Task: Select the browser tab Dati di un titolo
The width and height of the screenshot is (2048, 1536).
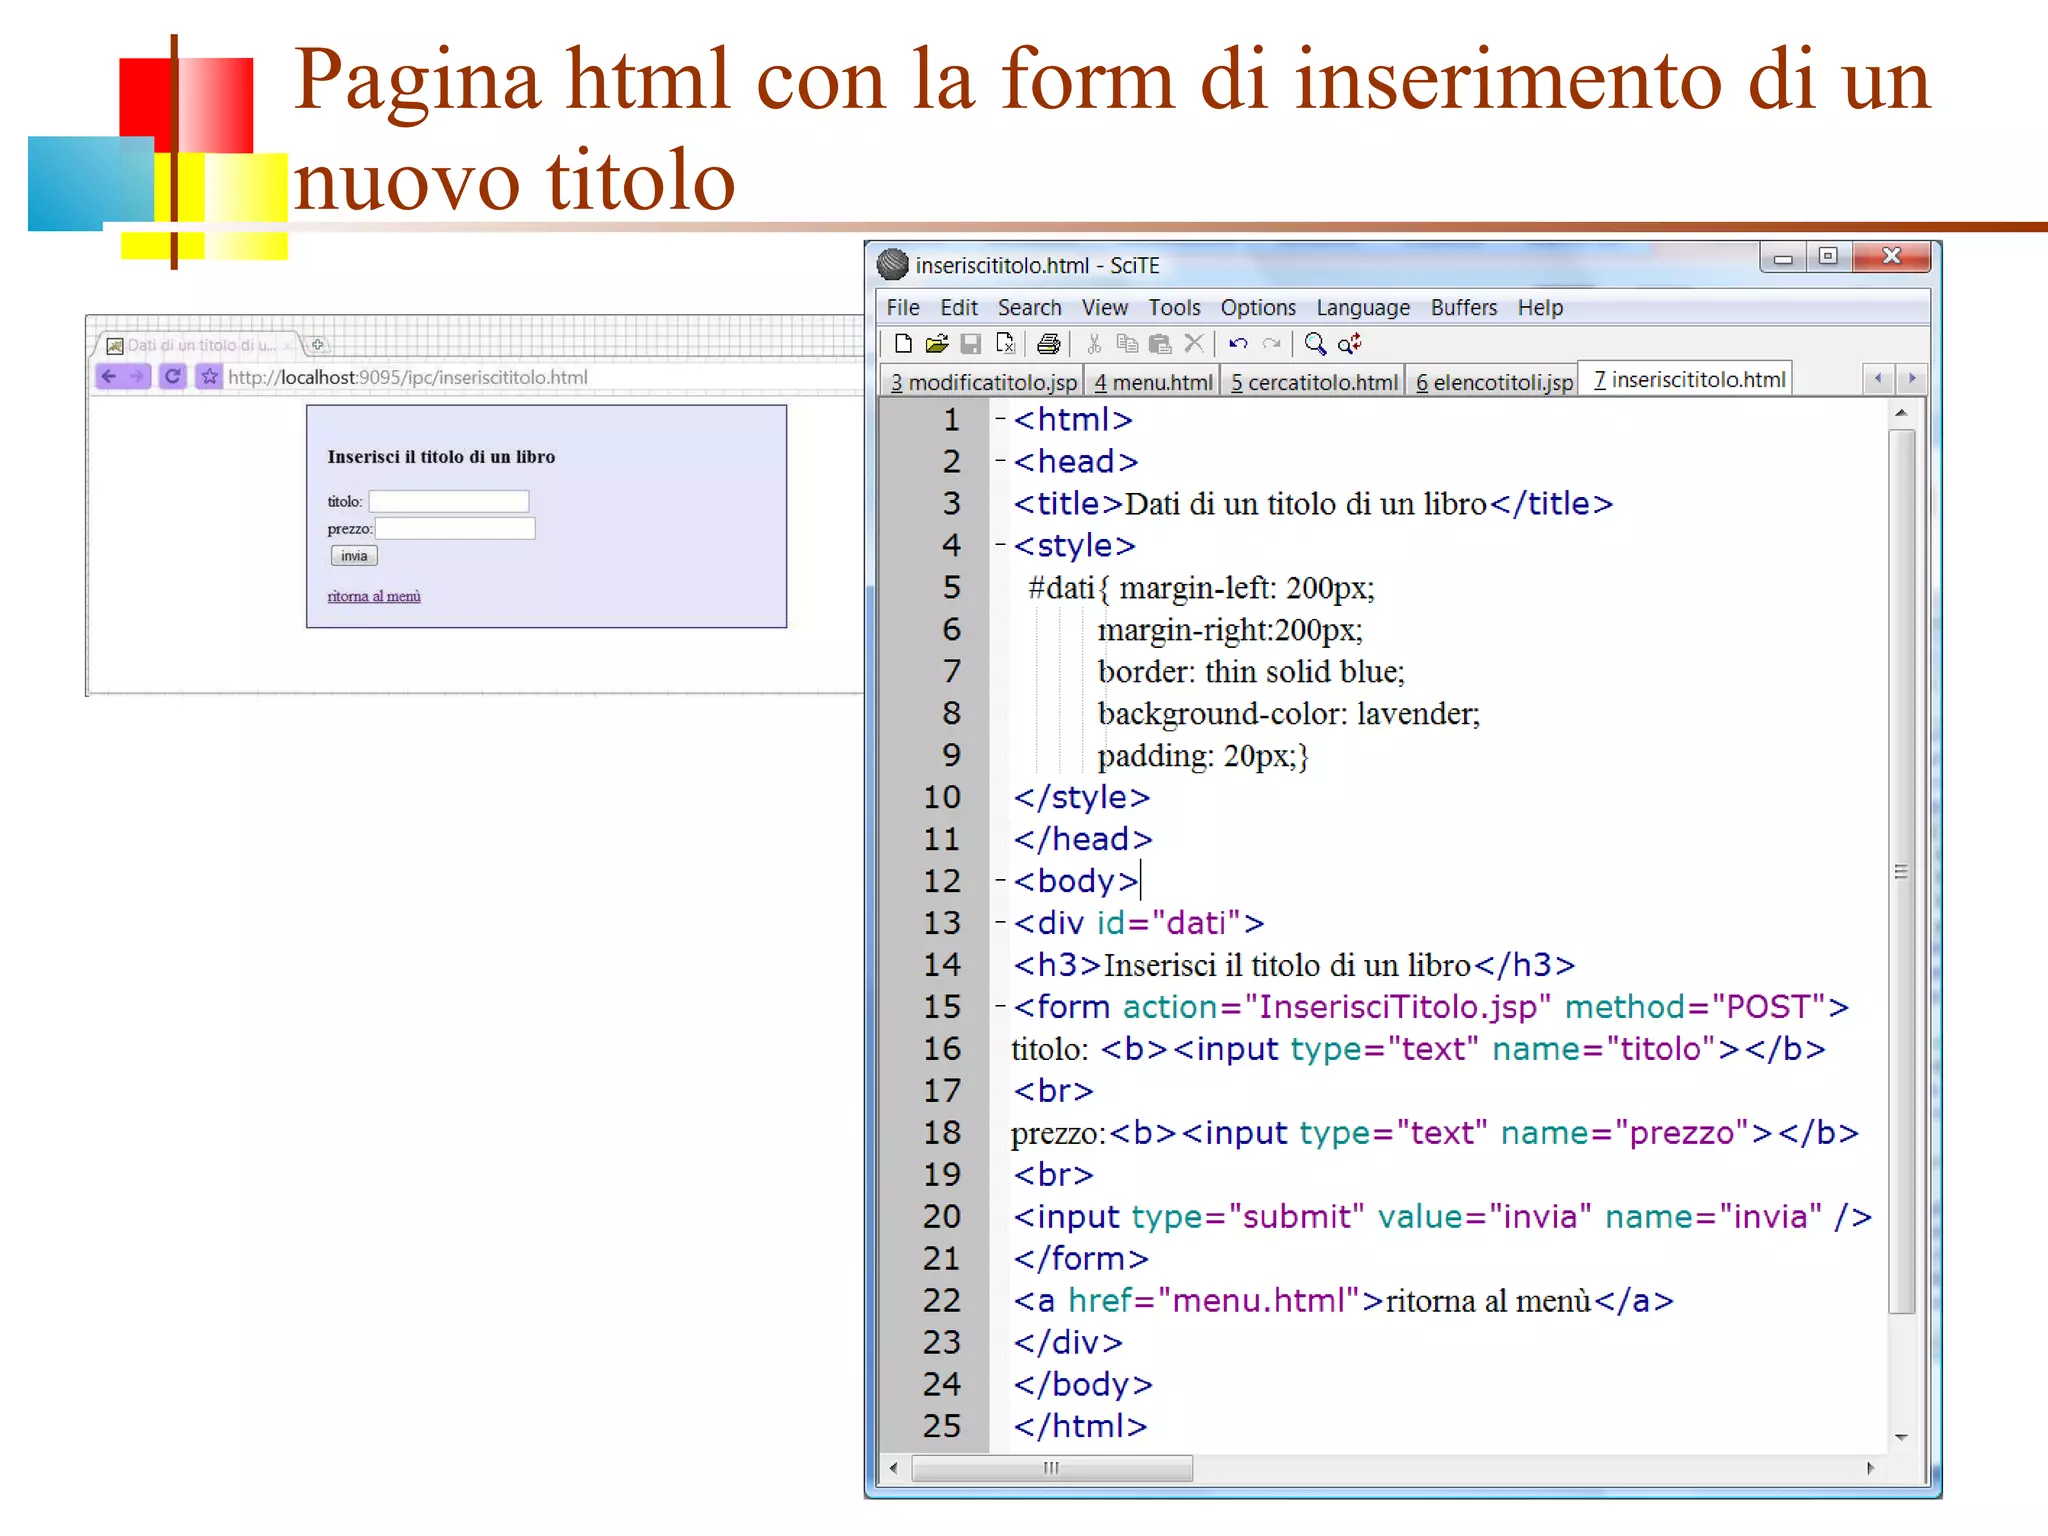Action: coord(199,345)
